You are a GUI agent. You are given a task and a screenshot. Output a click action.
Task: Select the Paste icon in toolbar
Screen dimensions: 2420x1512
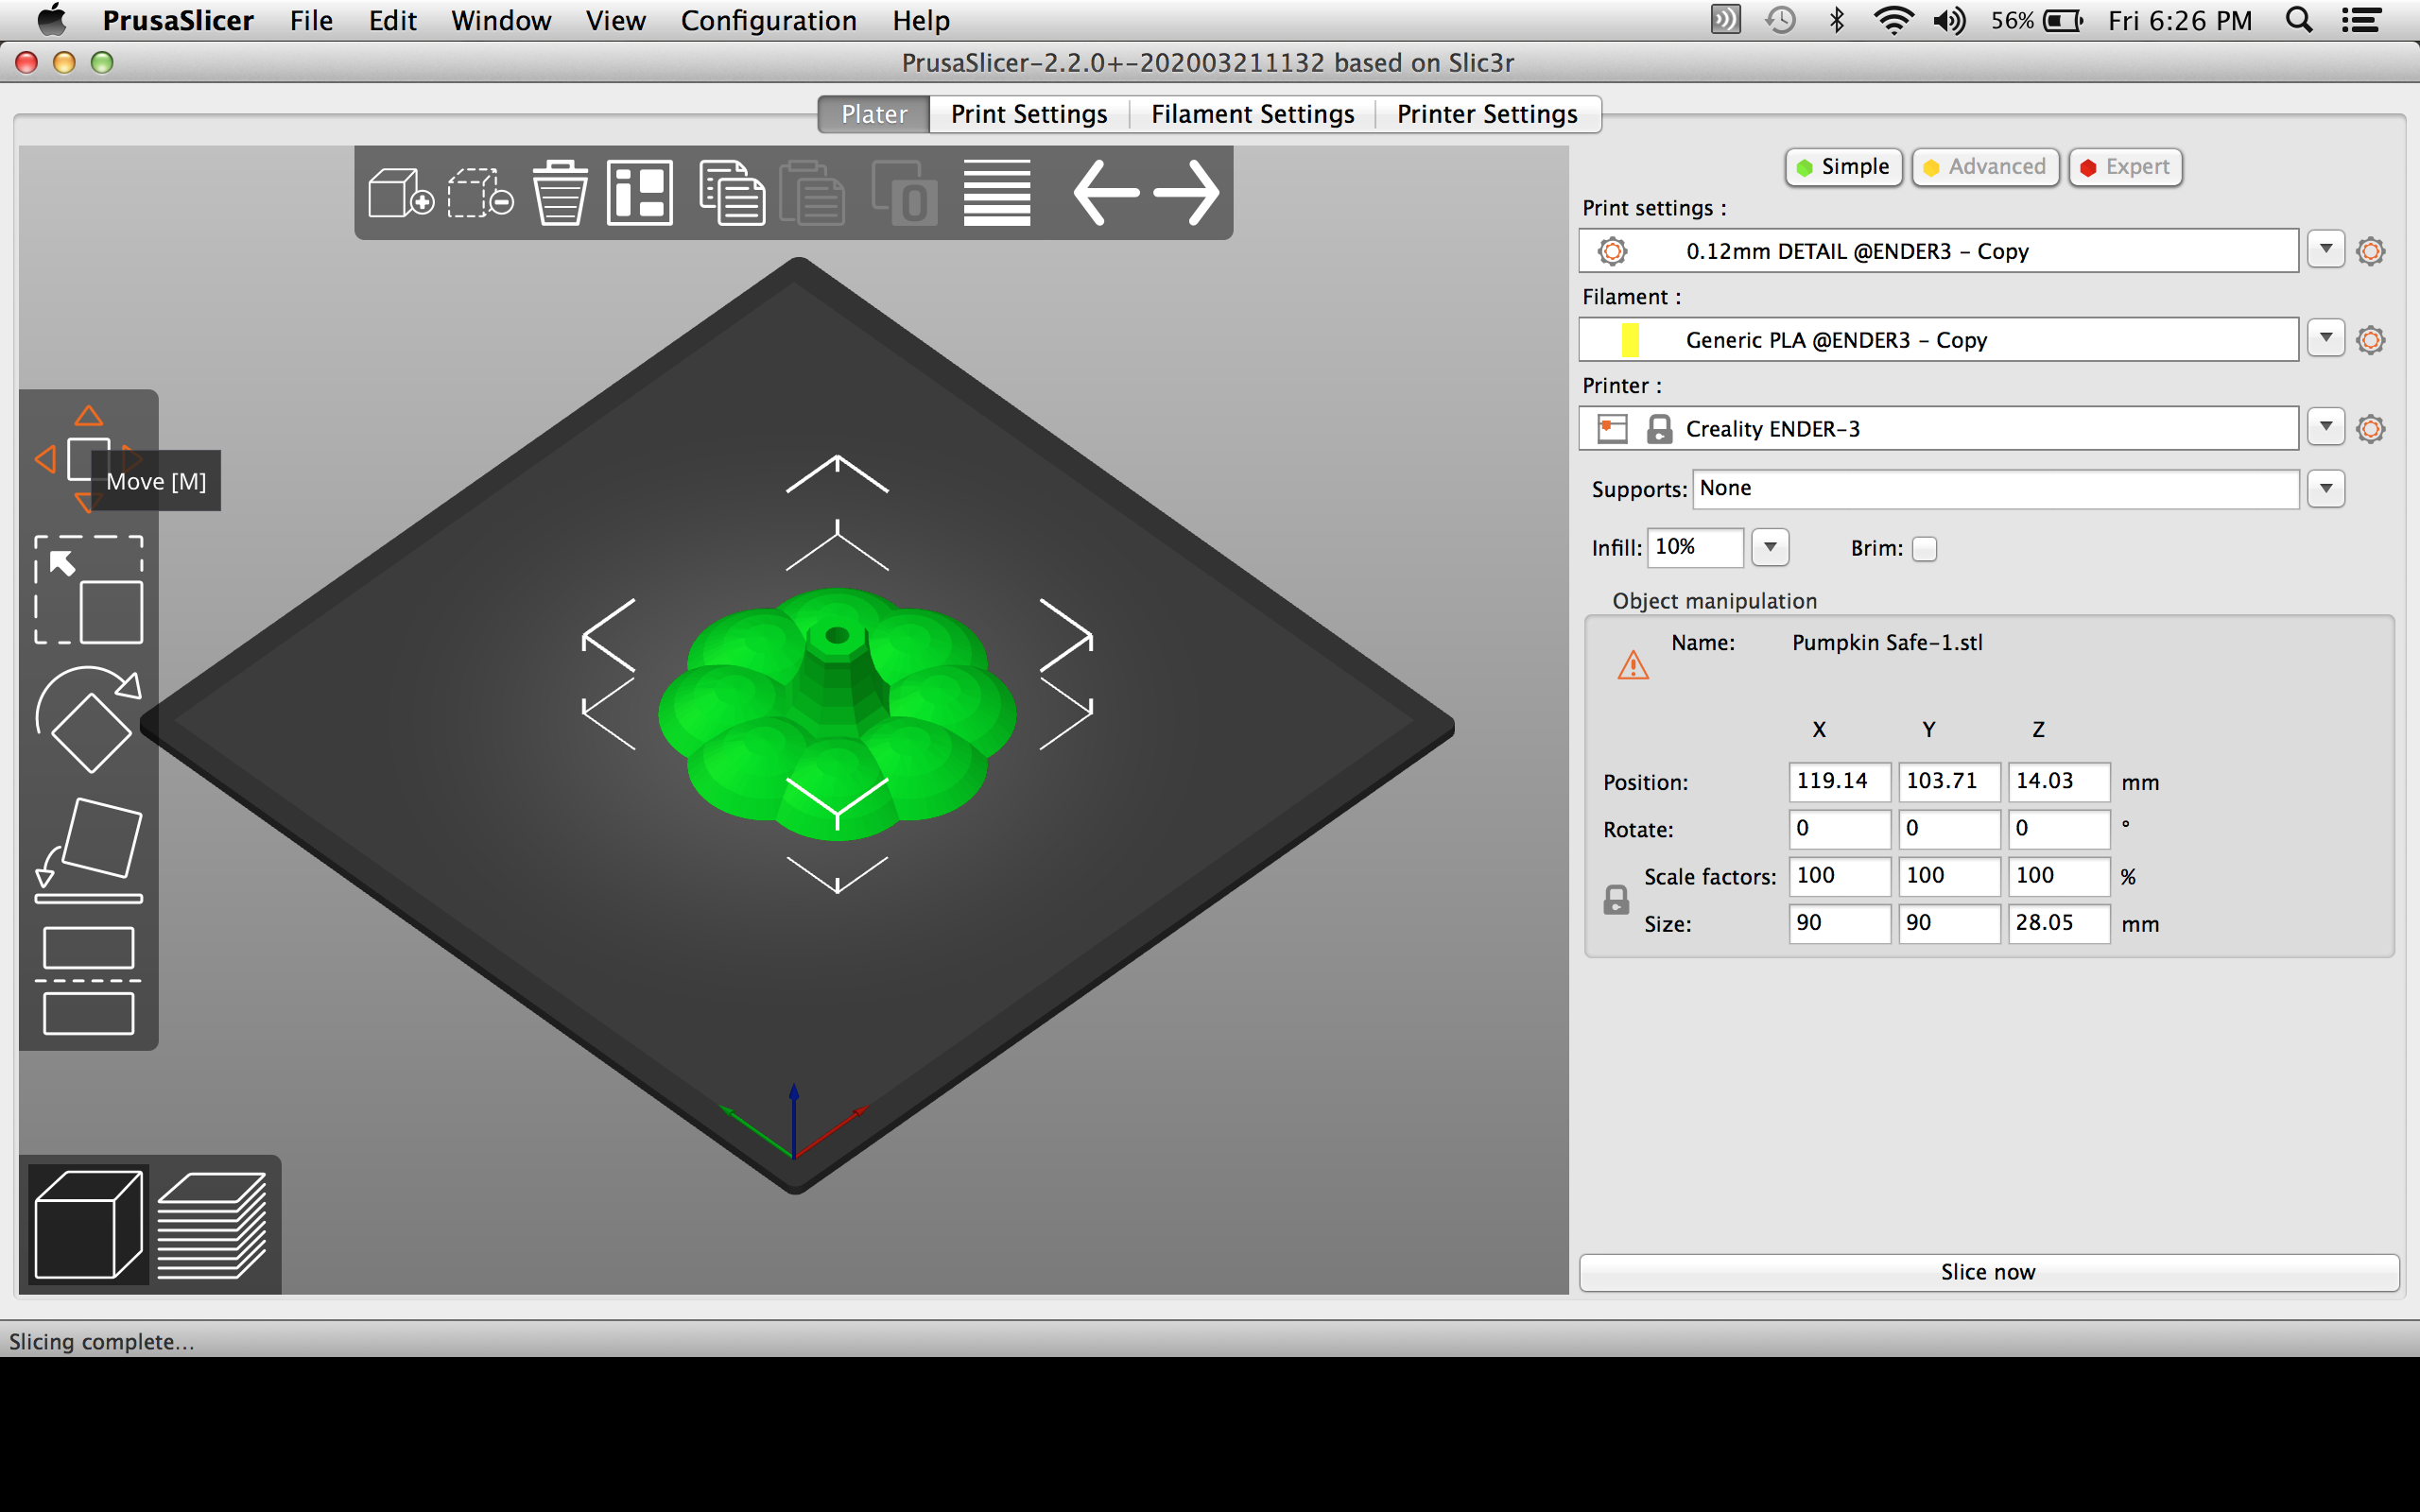[x=812, y=192]
